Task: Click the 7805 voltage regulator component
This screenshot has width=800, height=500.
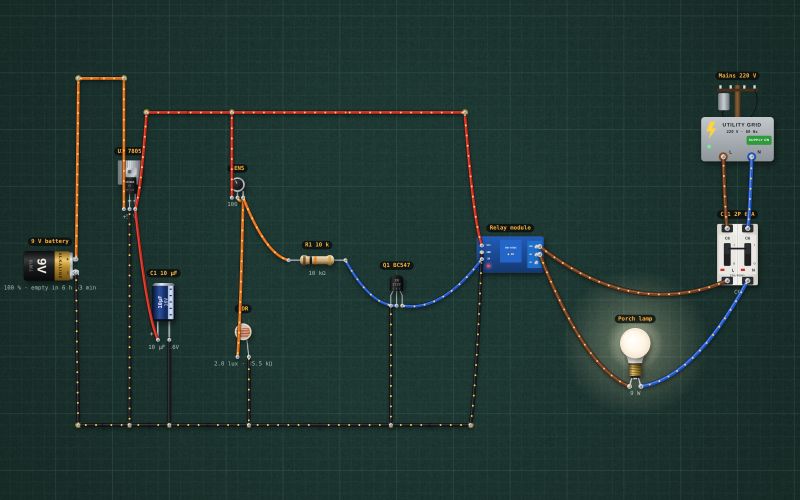Action: click(130, 177)
